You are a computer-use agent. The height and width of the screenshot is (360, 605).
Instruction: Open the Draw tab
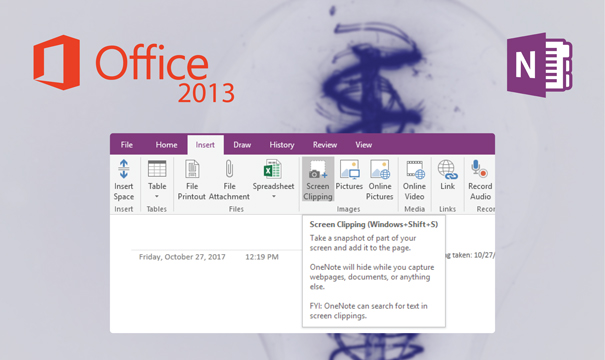click(242, 145)
